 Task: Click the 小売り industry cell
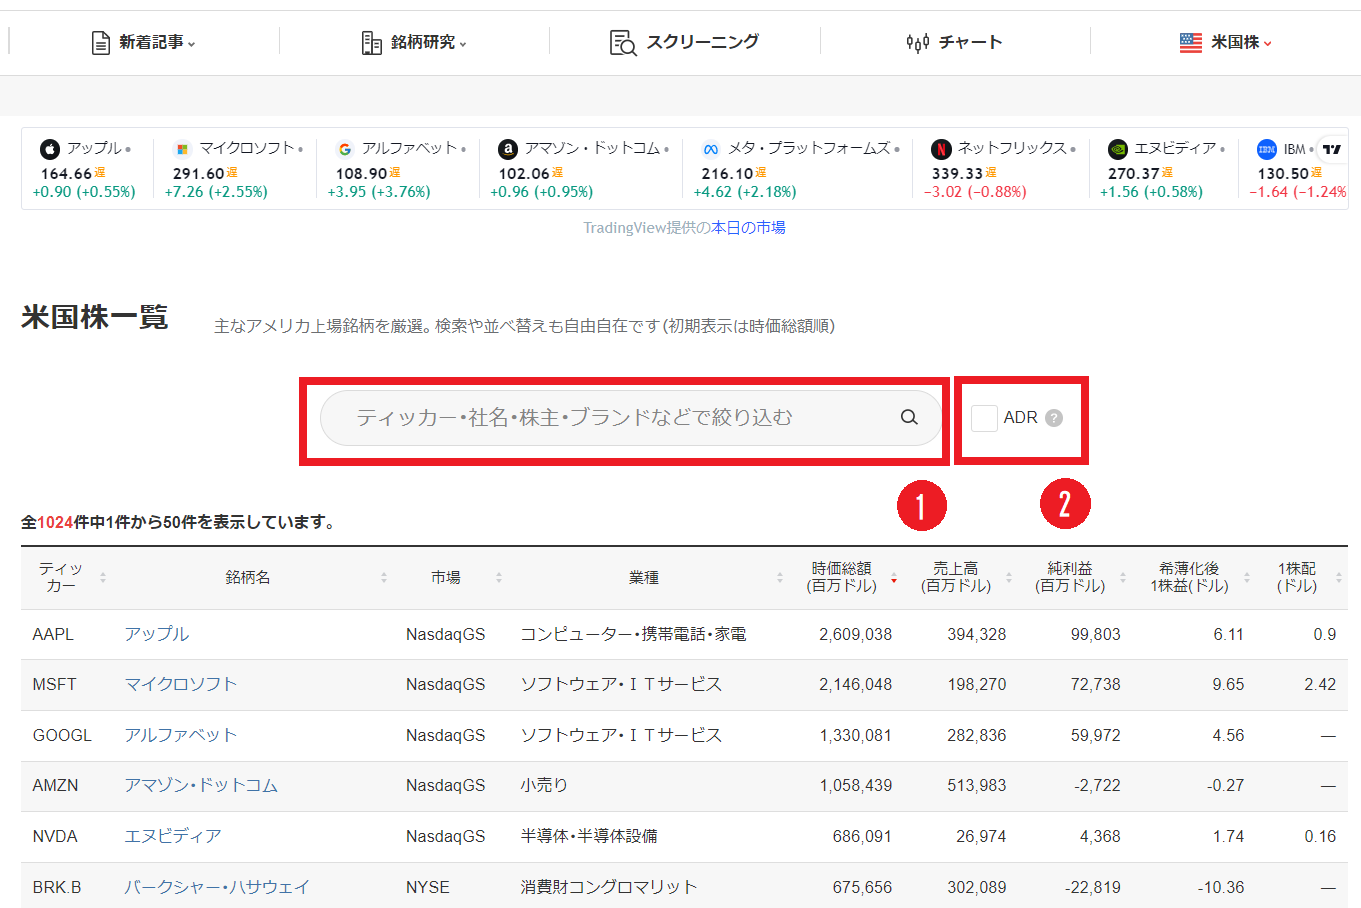[x=544, y=785]
